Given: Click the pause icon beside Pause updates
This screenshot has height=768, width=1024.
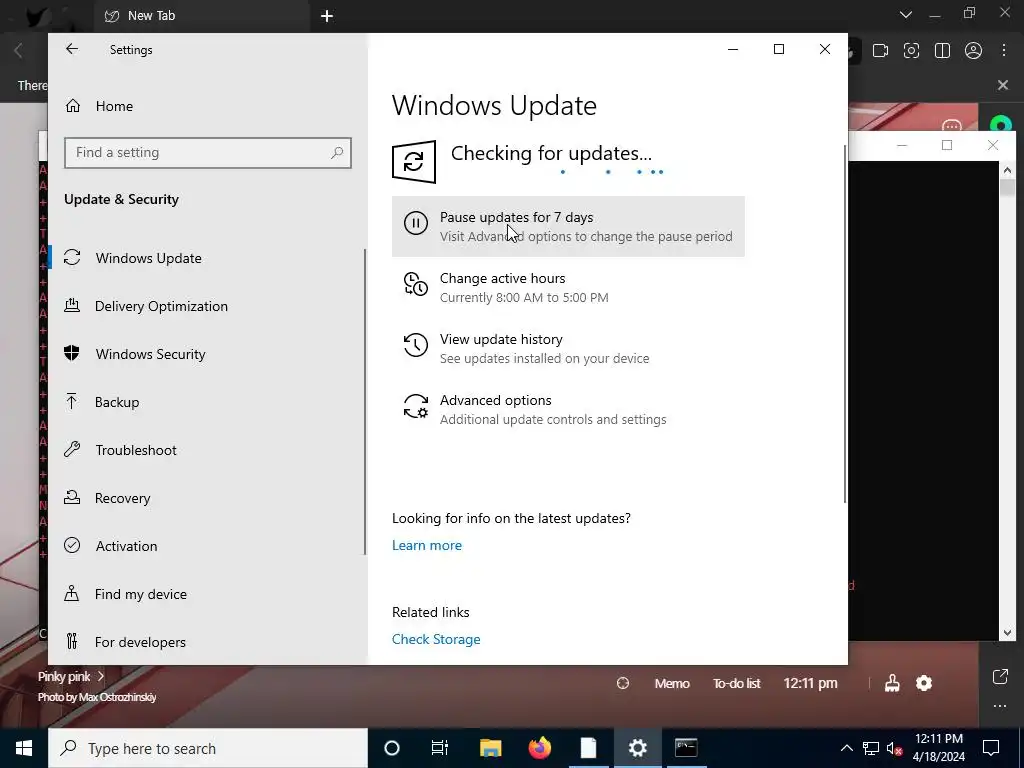Looking at the screenshot, I should 415,223.
